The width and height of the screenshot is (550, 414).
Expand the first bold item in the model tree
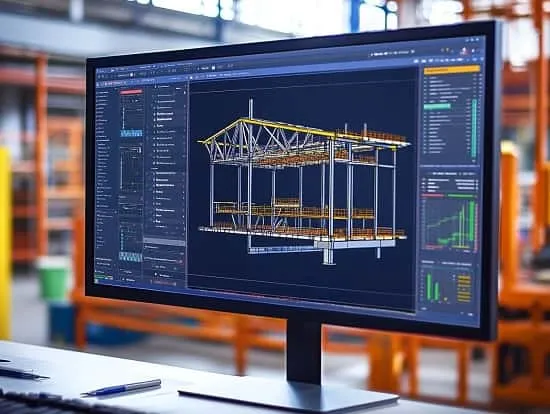(154, 114)
